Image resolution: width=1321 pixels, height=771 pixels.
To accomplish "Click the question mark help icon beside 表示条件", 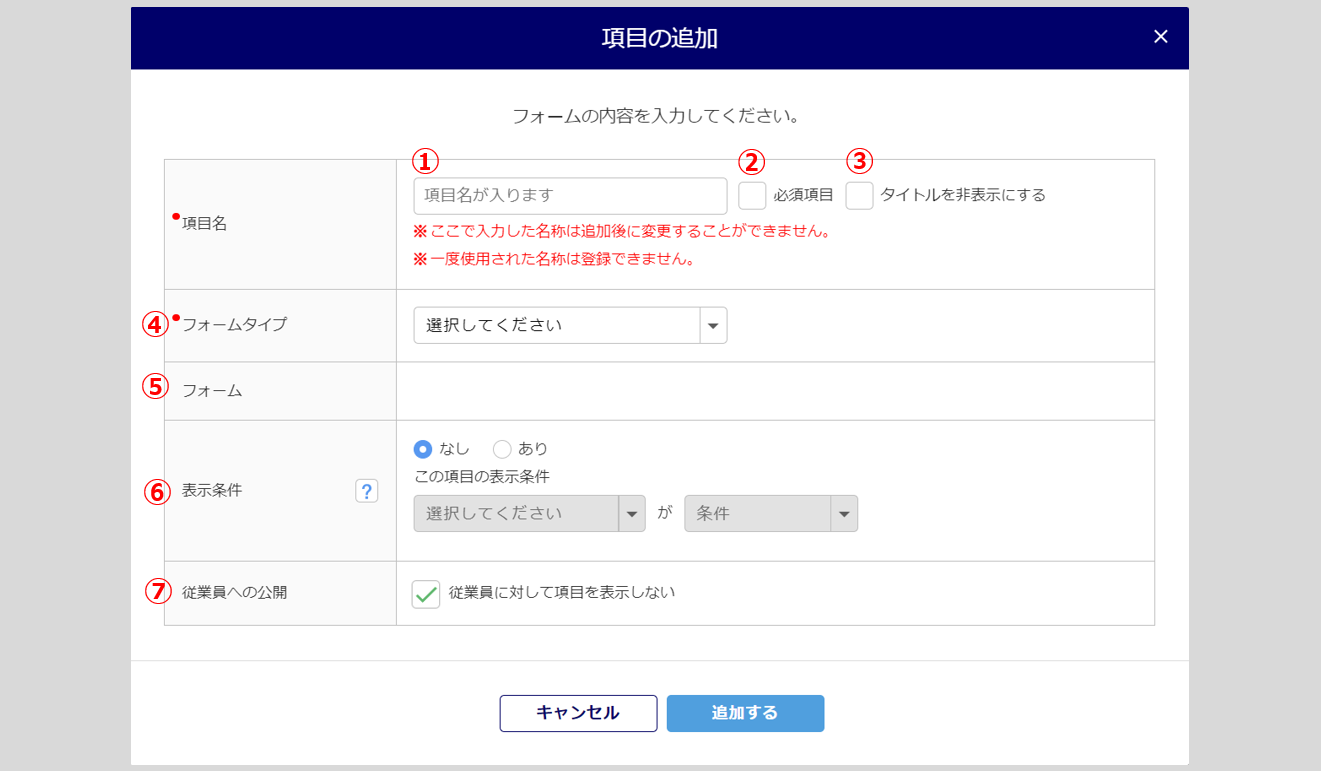I will [367, 491].
